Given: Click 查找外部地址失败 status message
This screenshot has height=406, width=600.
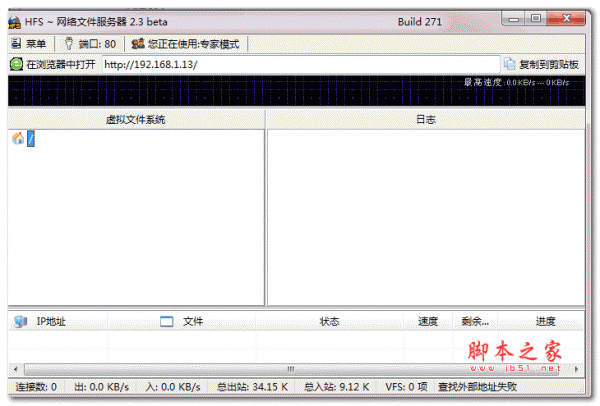Looking at the screenshot, I should point(477,387).
